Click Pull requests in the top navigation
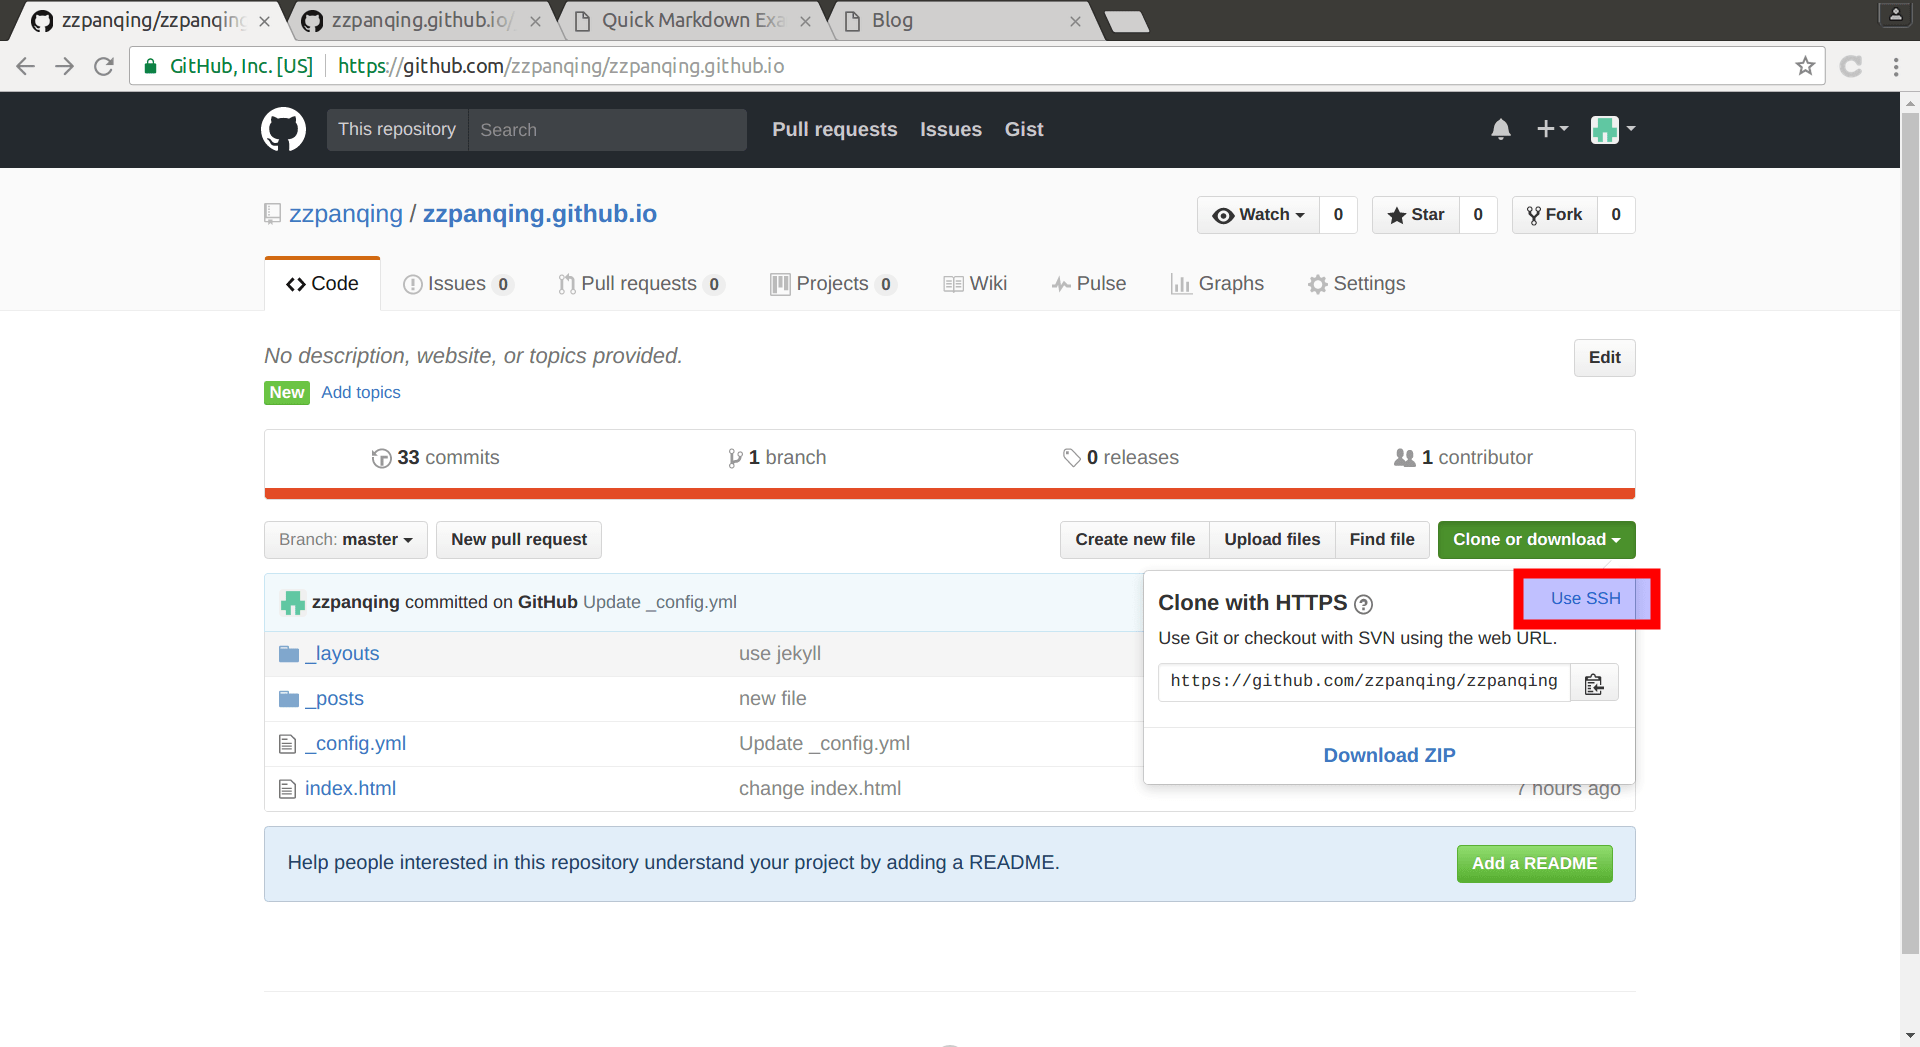 835,130
